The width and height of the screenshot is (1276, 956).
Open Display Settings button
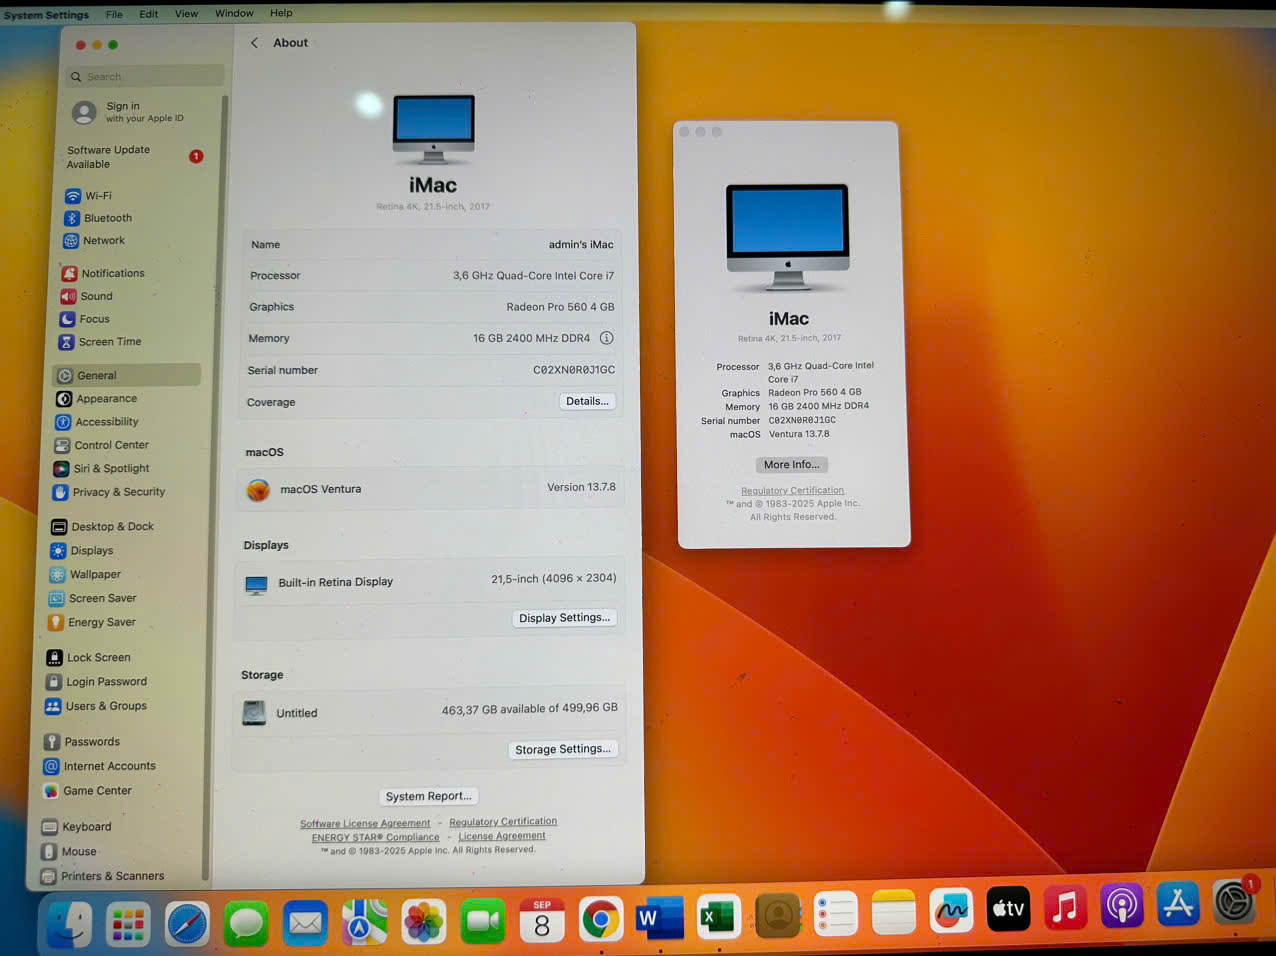coord(564,618)
